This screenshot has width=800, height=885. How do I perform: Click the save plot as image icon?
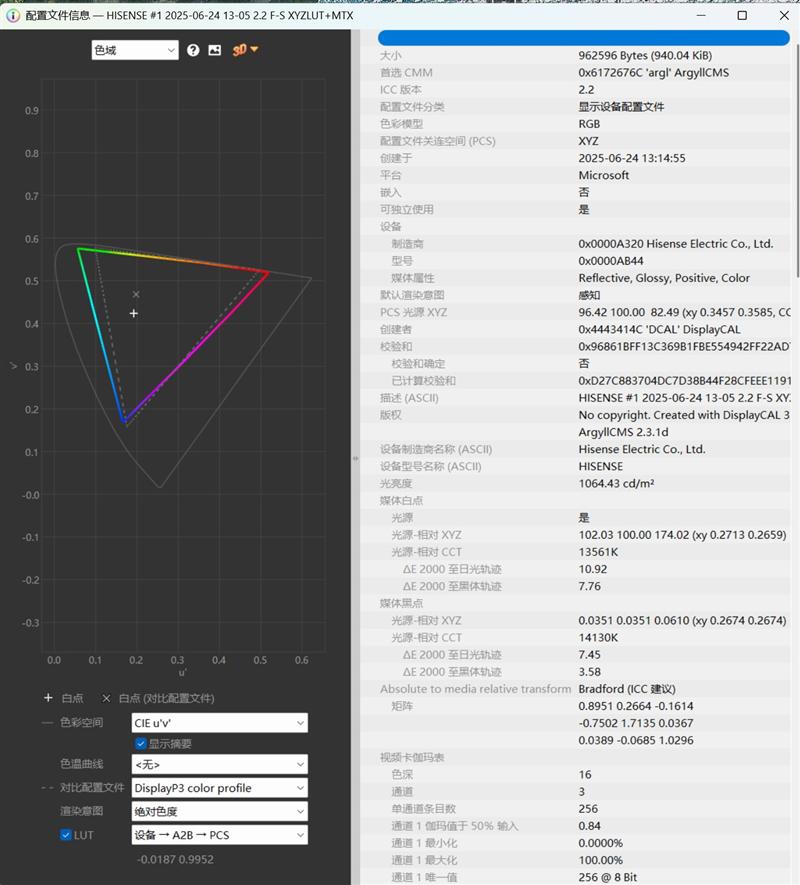(214, 50)
